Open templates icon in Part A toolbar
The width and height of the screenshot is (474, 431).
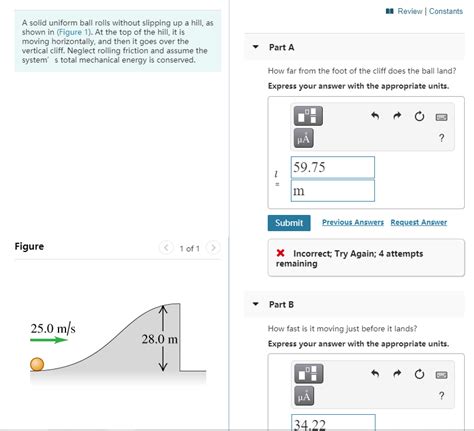click(308, 116)
